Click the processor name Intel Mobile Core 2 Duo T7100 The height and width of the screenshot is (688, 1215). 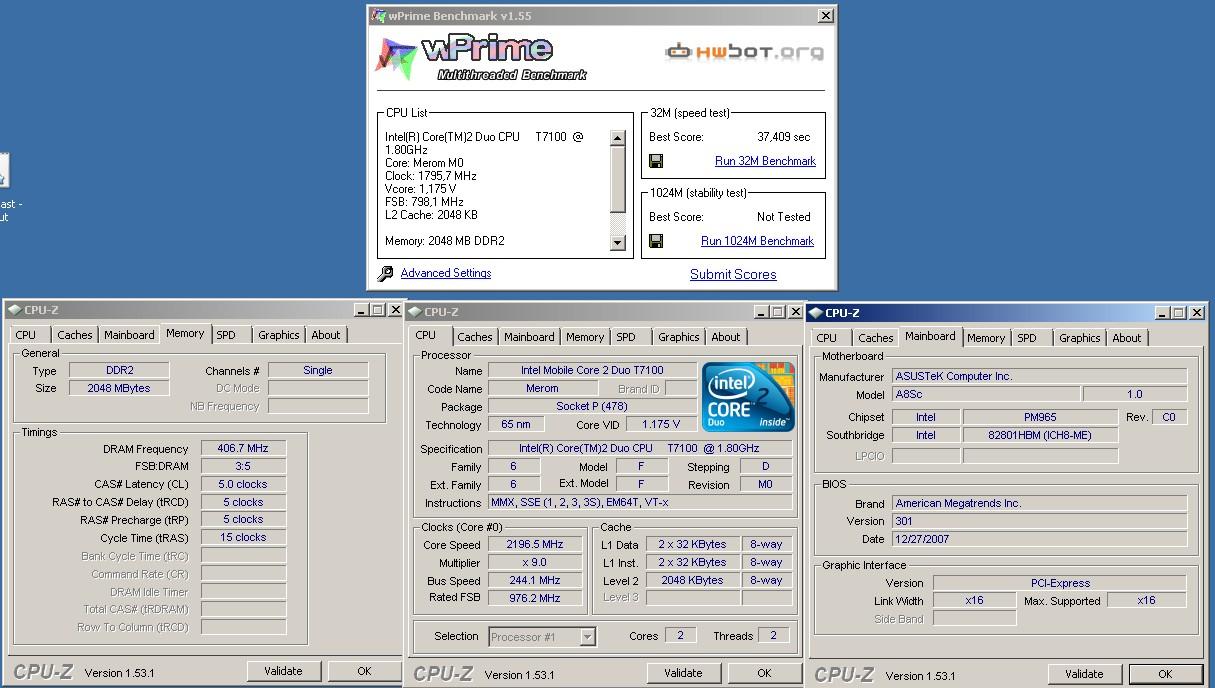point(592,371)
